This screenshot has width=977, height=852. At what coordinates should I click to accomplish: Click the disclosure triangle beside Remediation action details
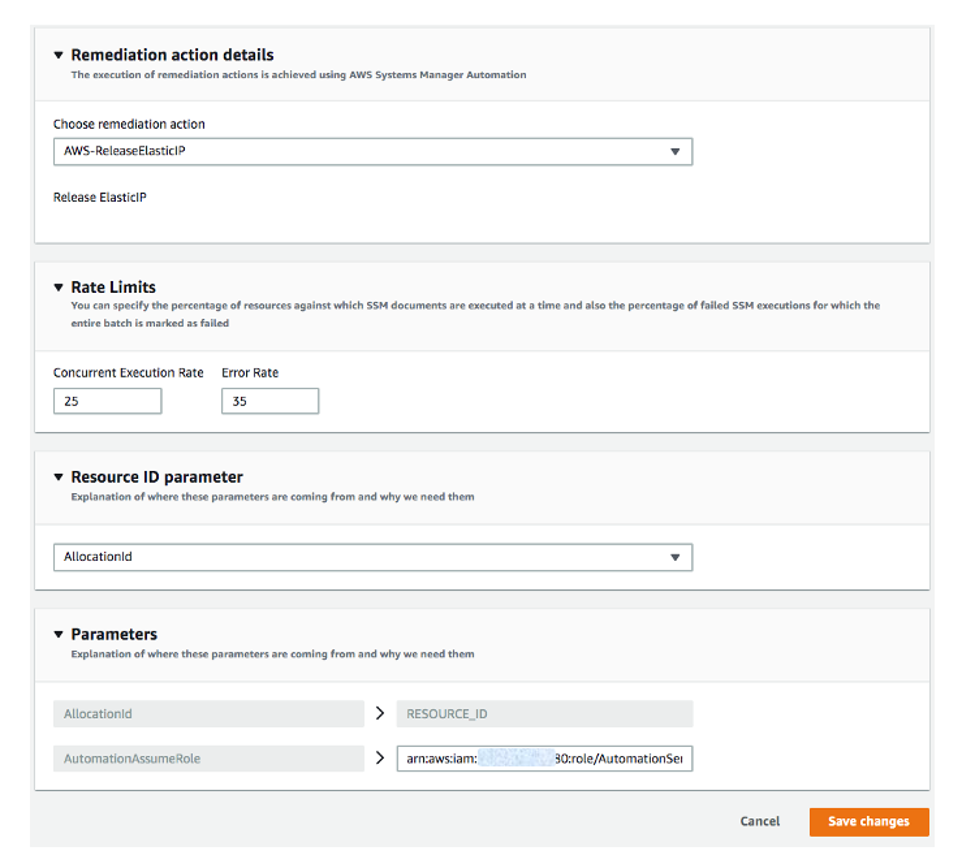point(59,54)
